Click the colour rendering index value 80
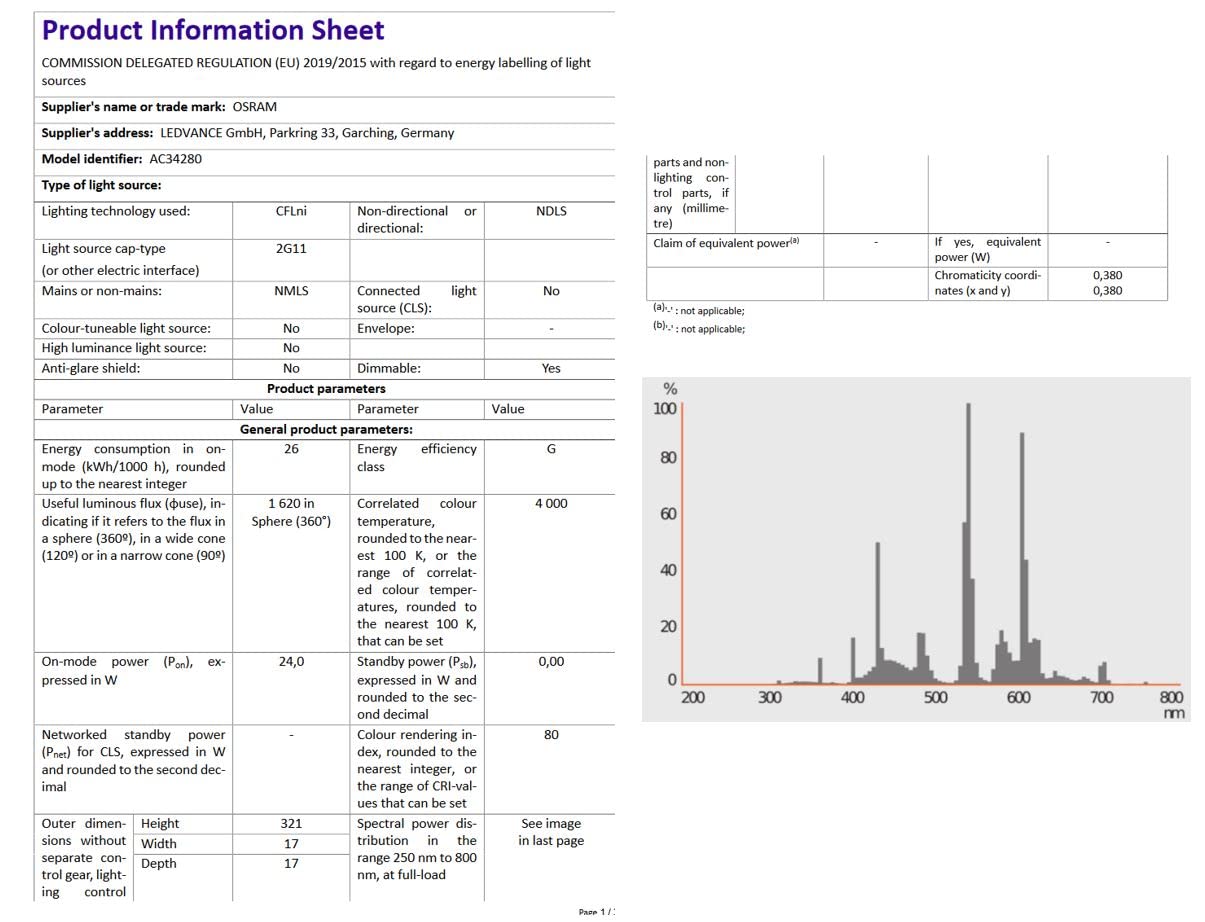Image resolution: width=1205 pixels, height=922 pixels. [x=551, y=735]
